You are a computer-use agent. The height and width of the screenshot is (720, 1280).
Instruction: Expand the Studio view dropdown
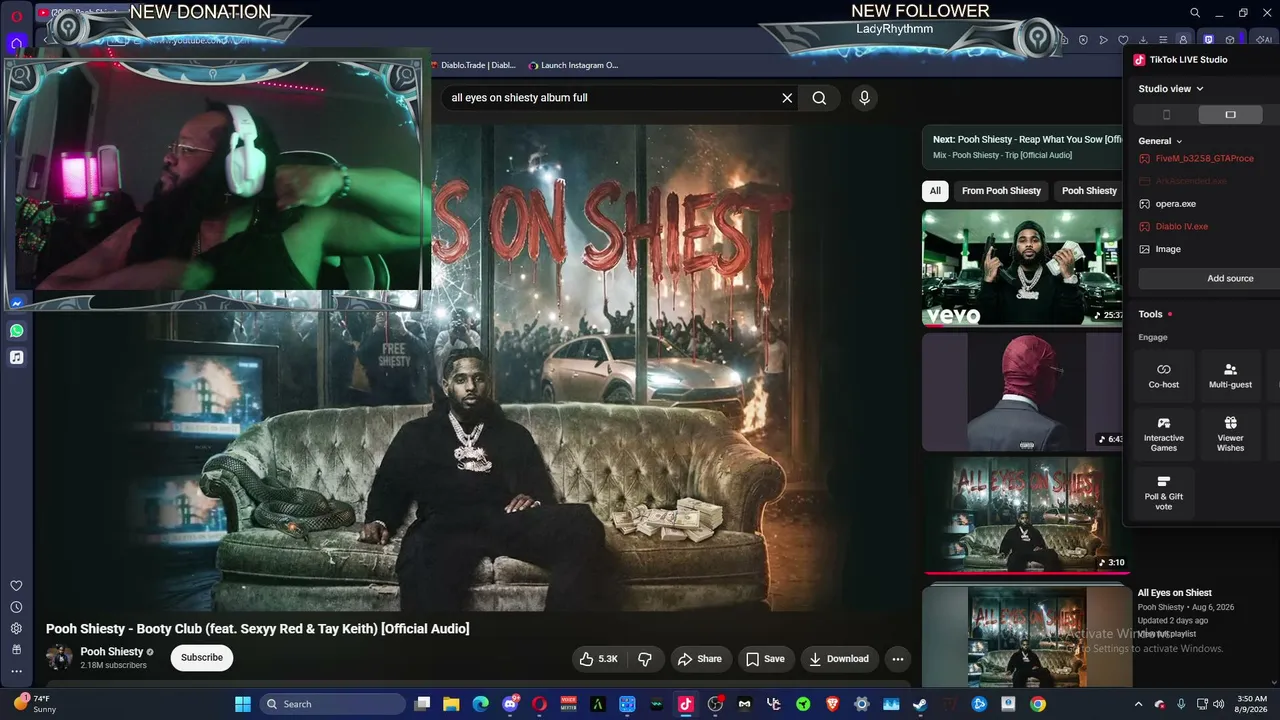tap(1171, 89)
